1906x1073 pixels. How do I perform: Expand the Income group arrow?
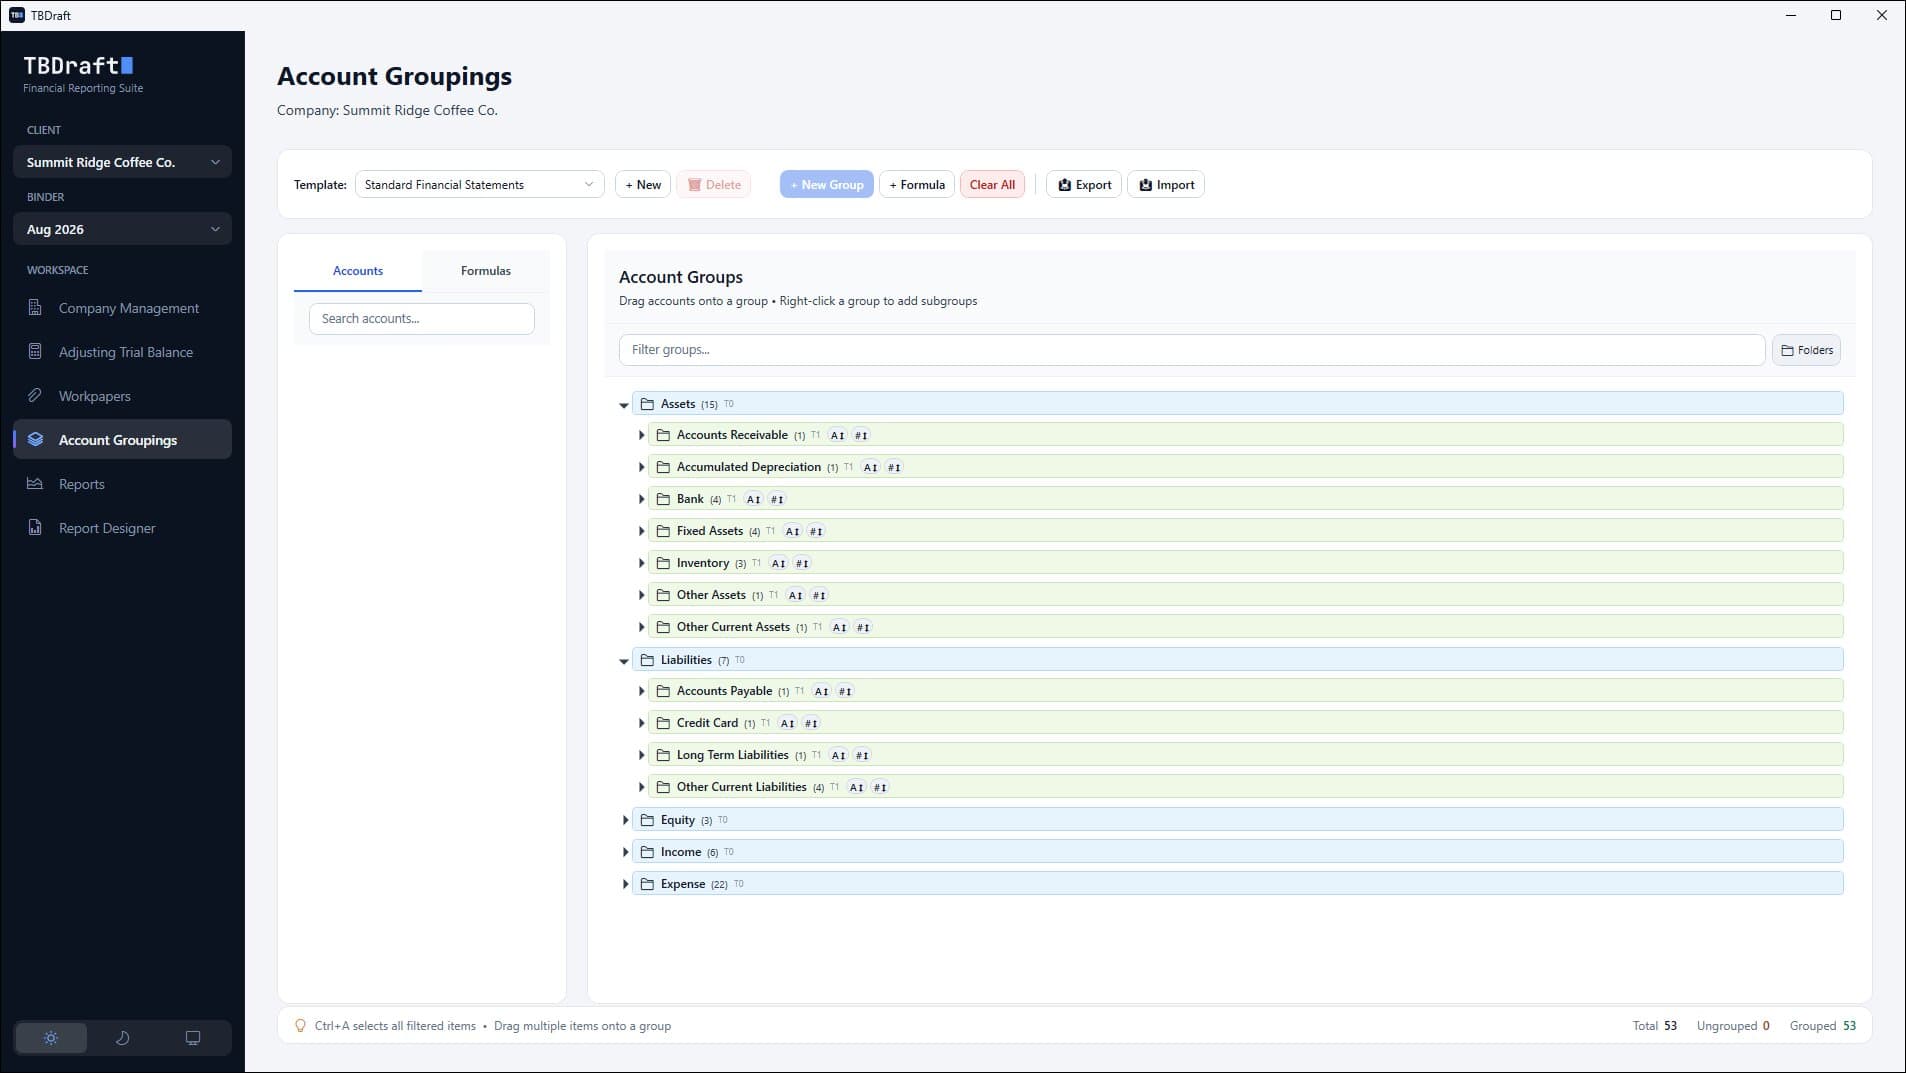(x=625, y=852)
